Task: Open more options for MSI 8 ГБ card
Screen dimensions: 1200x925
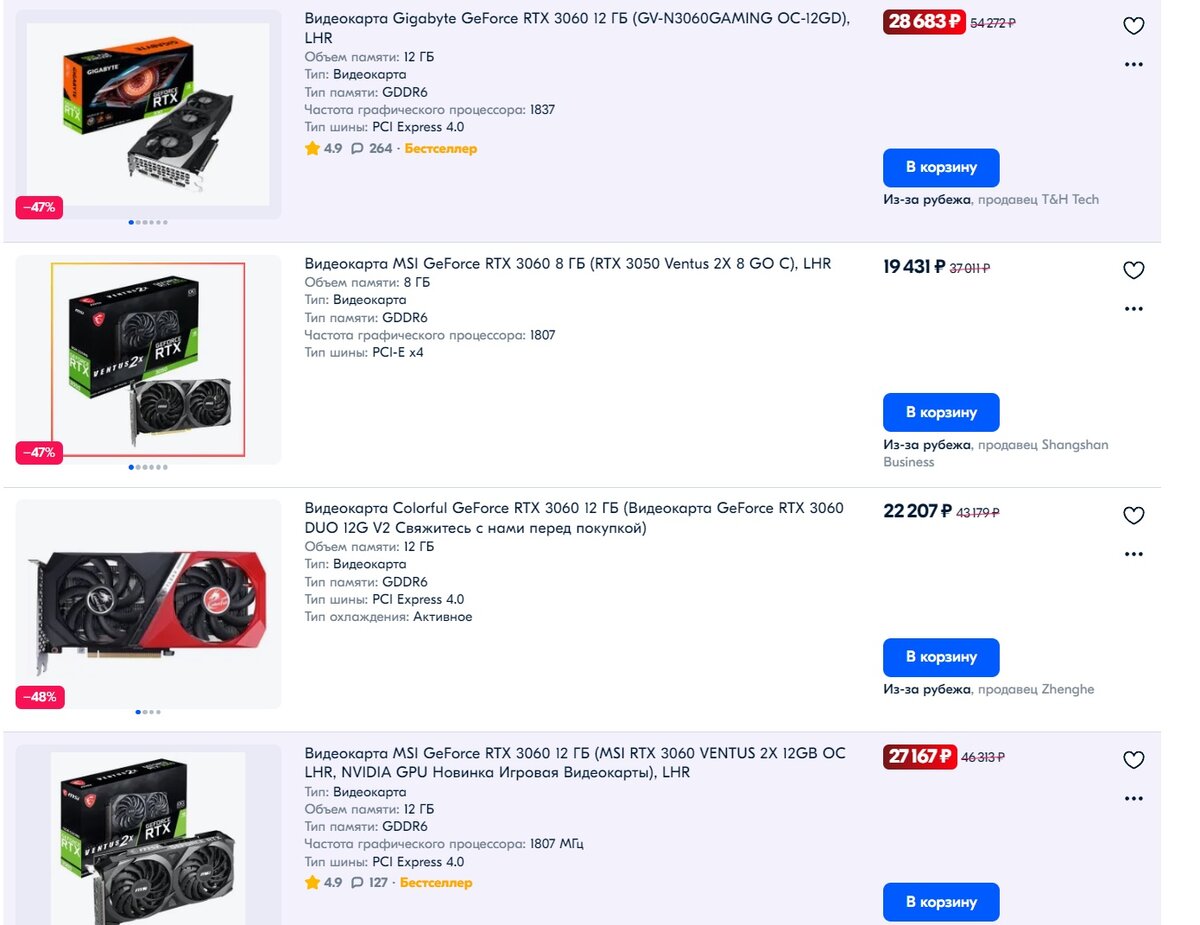Action: click(x=1133, y=309)
